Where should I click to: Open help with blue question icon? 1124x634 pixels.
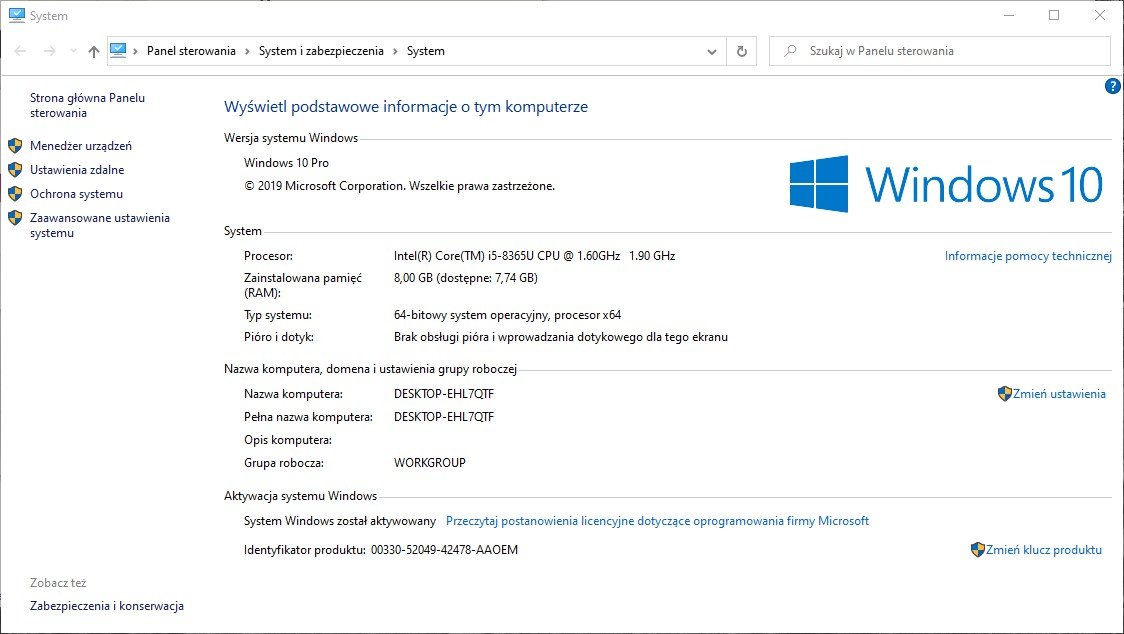[x=1113, y=86]
